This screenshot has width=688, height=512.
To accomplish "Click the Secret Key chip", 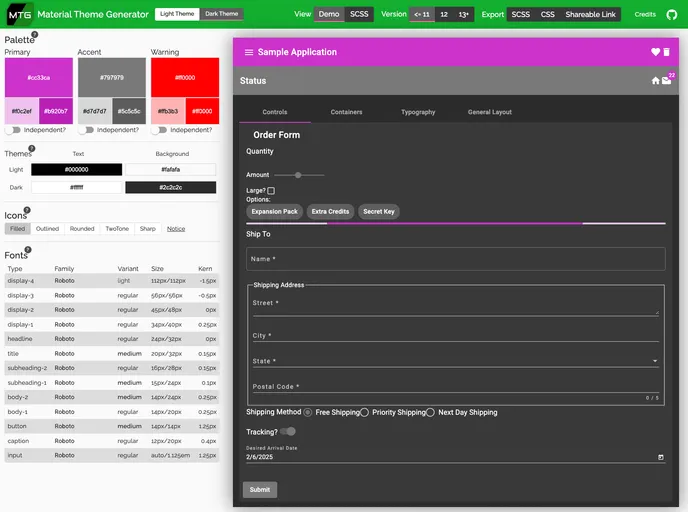I will coord(379,211).
